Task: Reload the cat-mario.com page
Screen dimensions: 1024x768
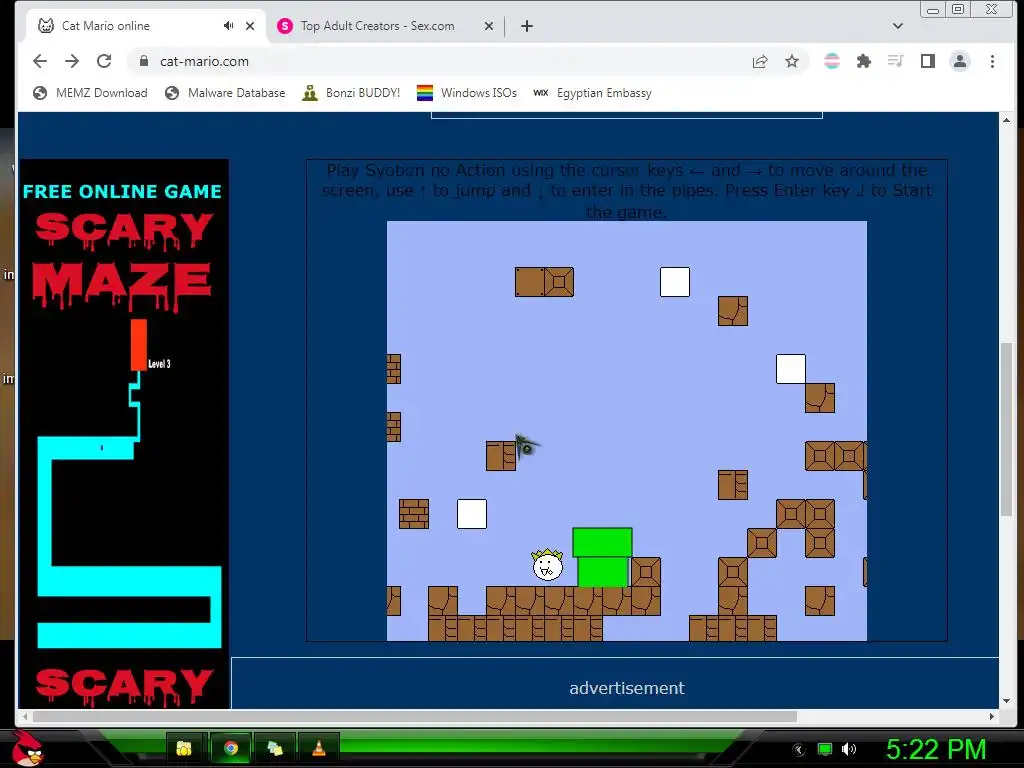Action: point(104,61)
